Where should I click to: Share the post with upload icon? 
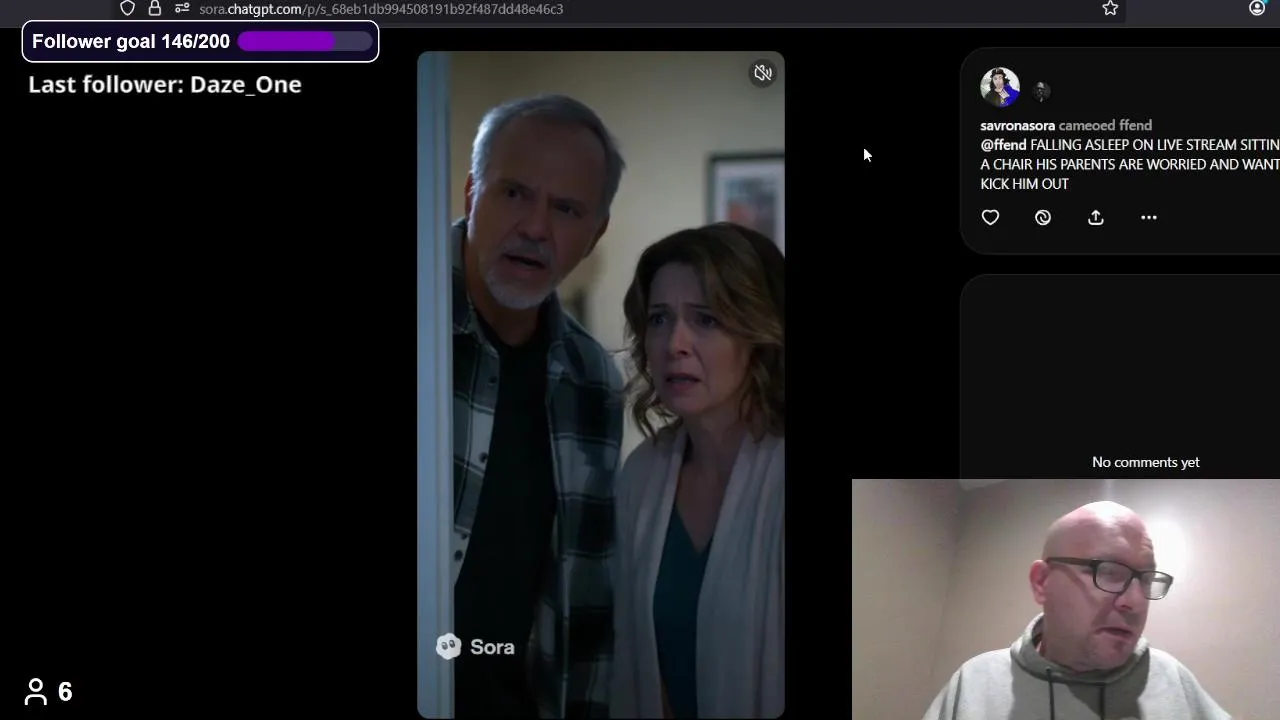[x=1096, y=217]
